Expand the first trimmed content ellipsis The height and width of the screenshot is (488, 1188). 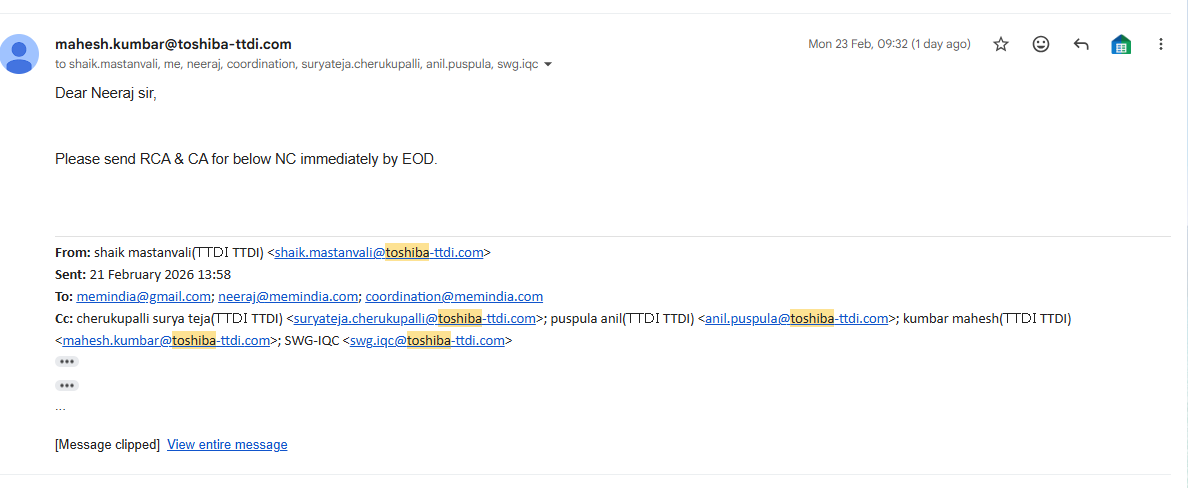tap(67, 362)
